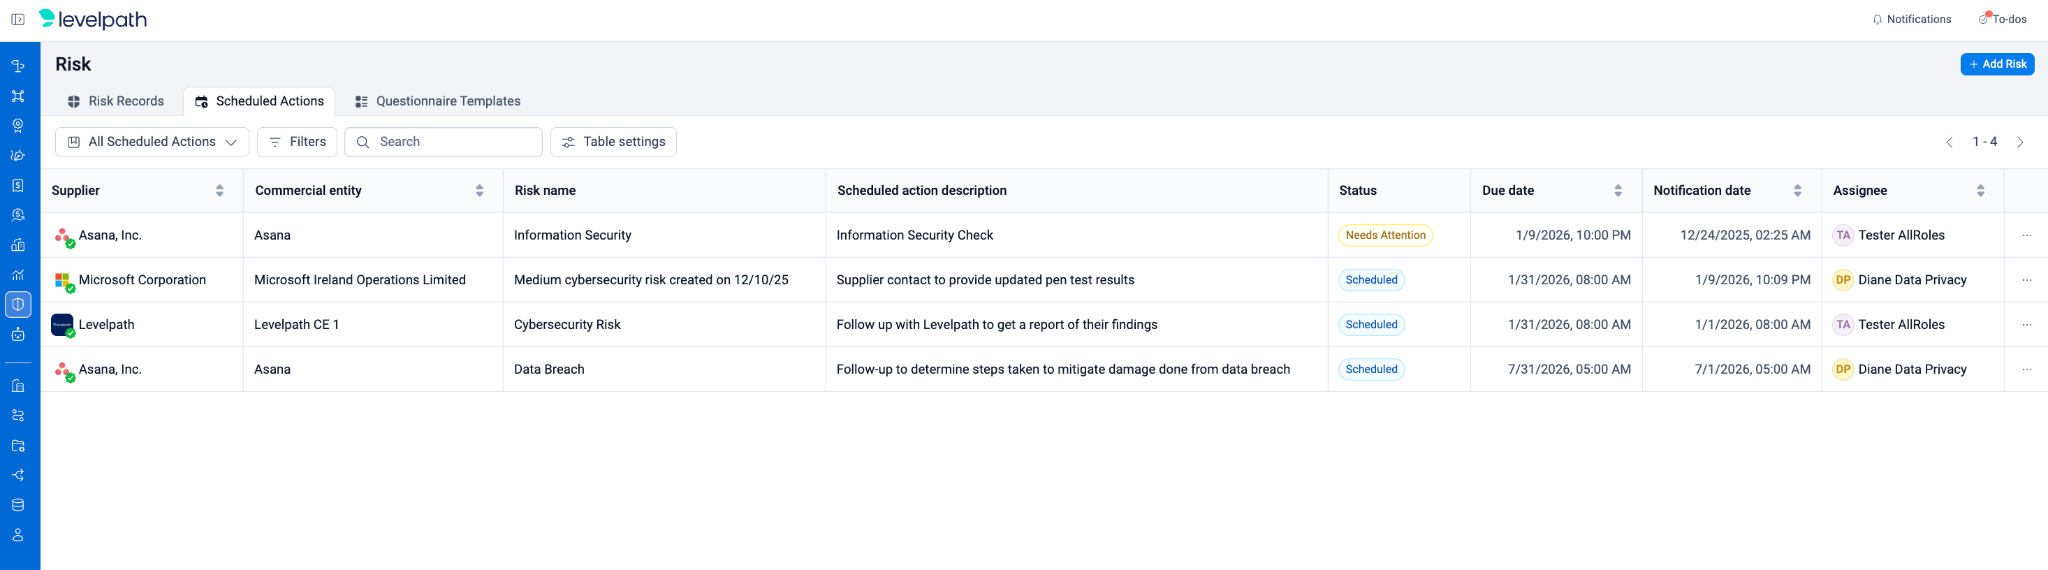
Task: Click the Add Risk button
Action: point(1997,64)
